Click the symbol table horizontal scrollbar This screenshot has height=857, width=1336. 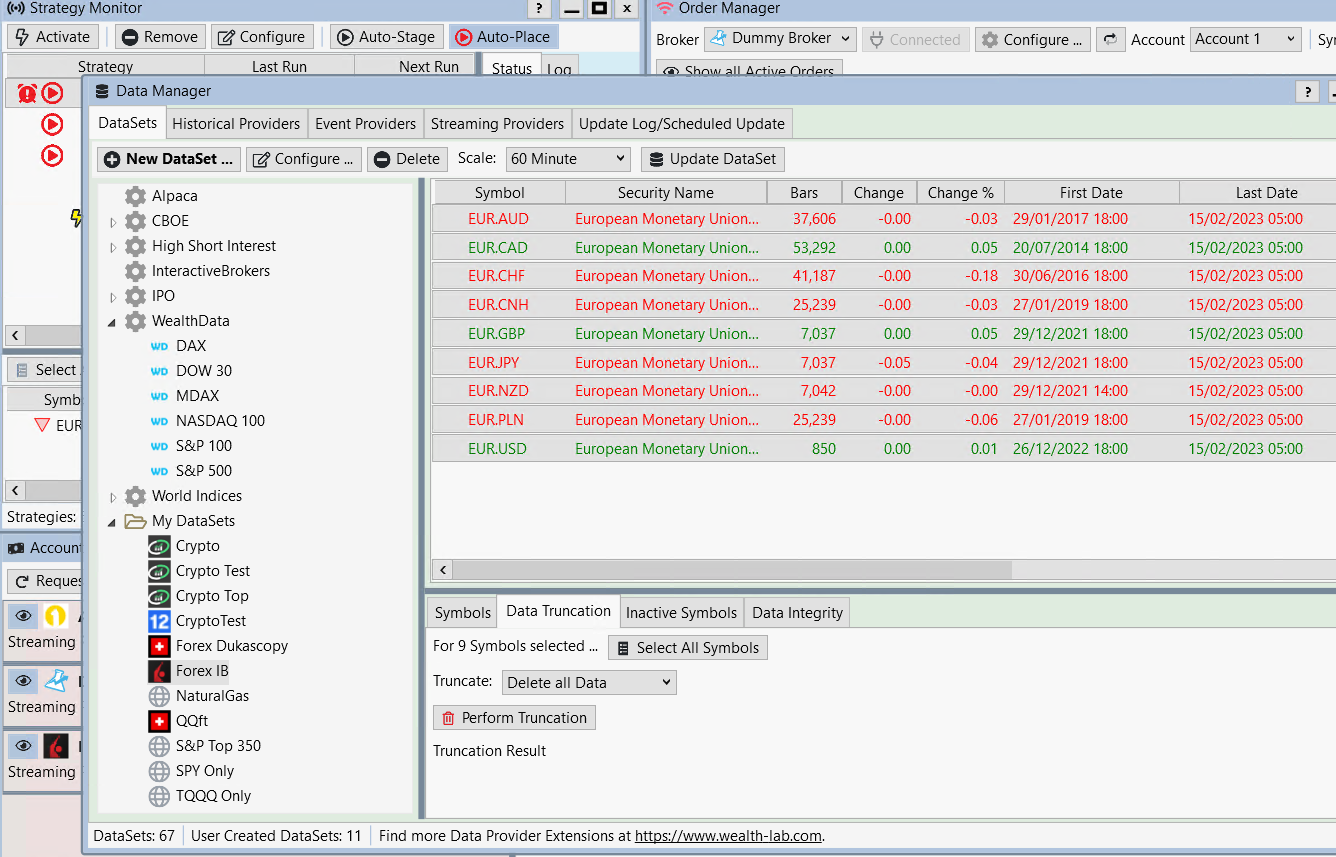click(x=733, y=570)
